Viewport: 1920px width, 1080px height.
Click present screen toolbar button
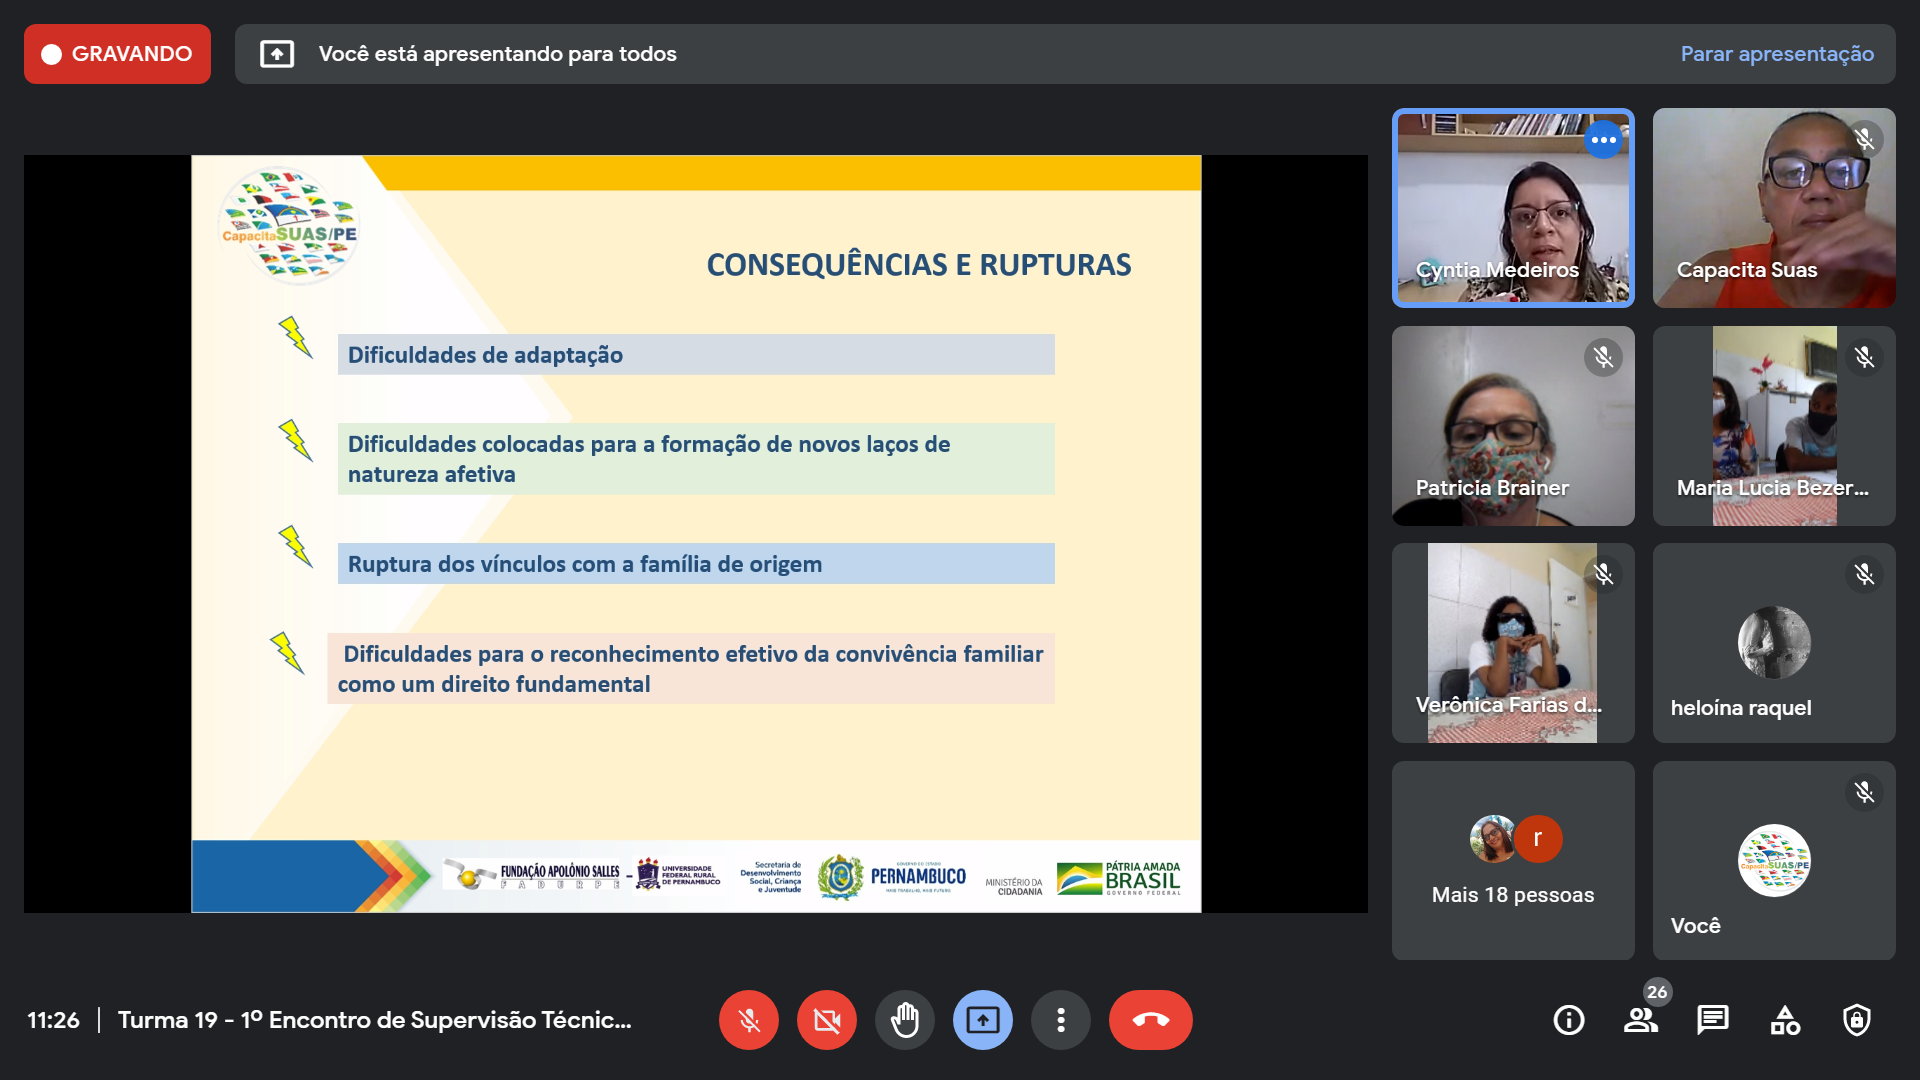pos(982,1020)
